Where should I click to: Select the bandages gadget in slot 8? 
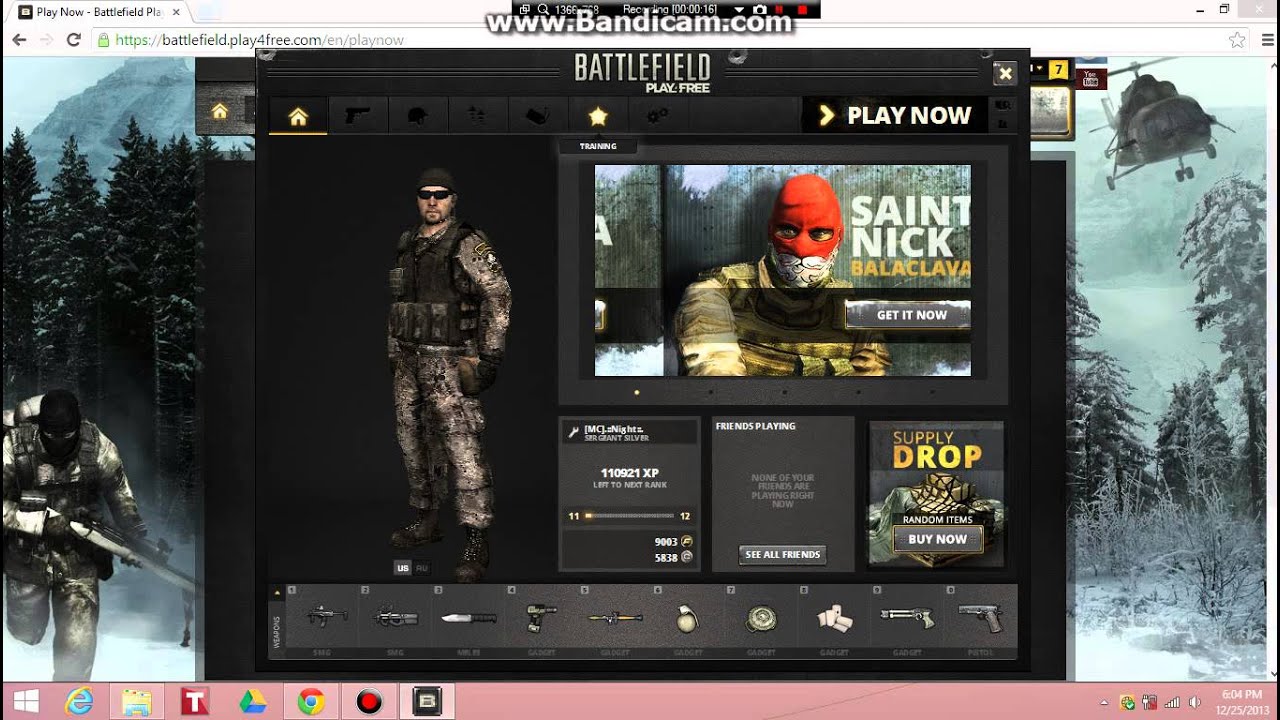coord(834,619)
